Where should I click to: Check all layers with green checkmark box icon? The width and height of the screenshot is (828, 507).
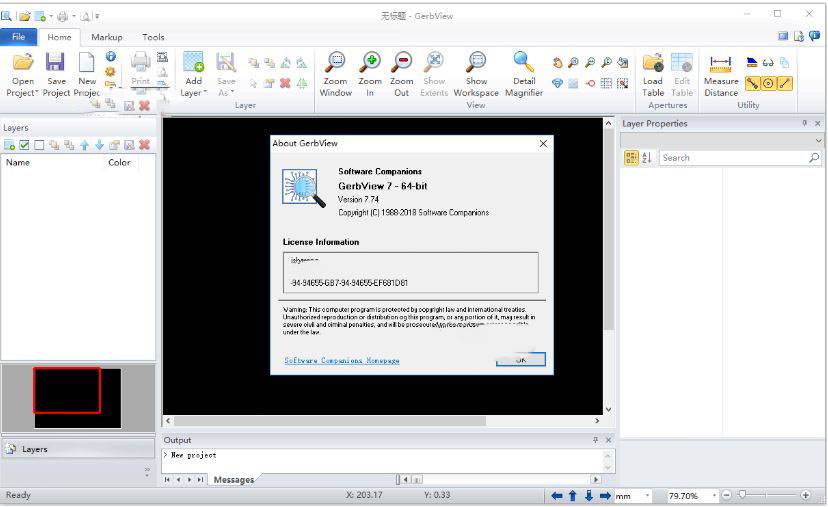pyautogui.click(x=24, y=145)
